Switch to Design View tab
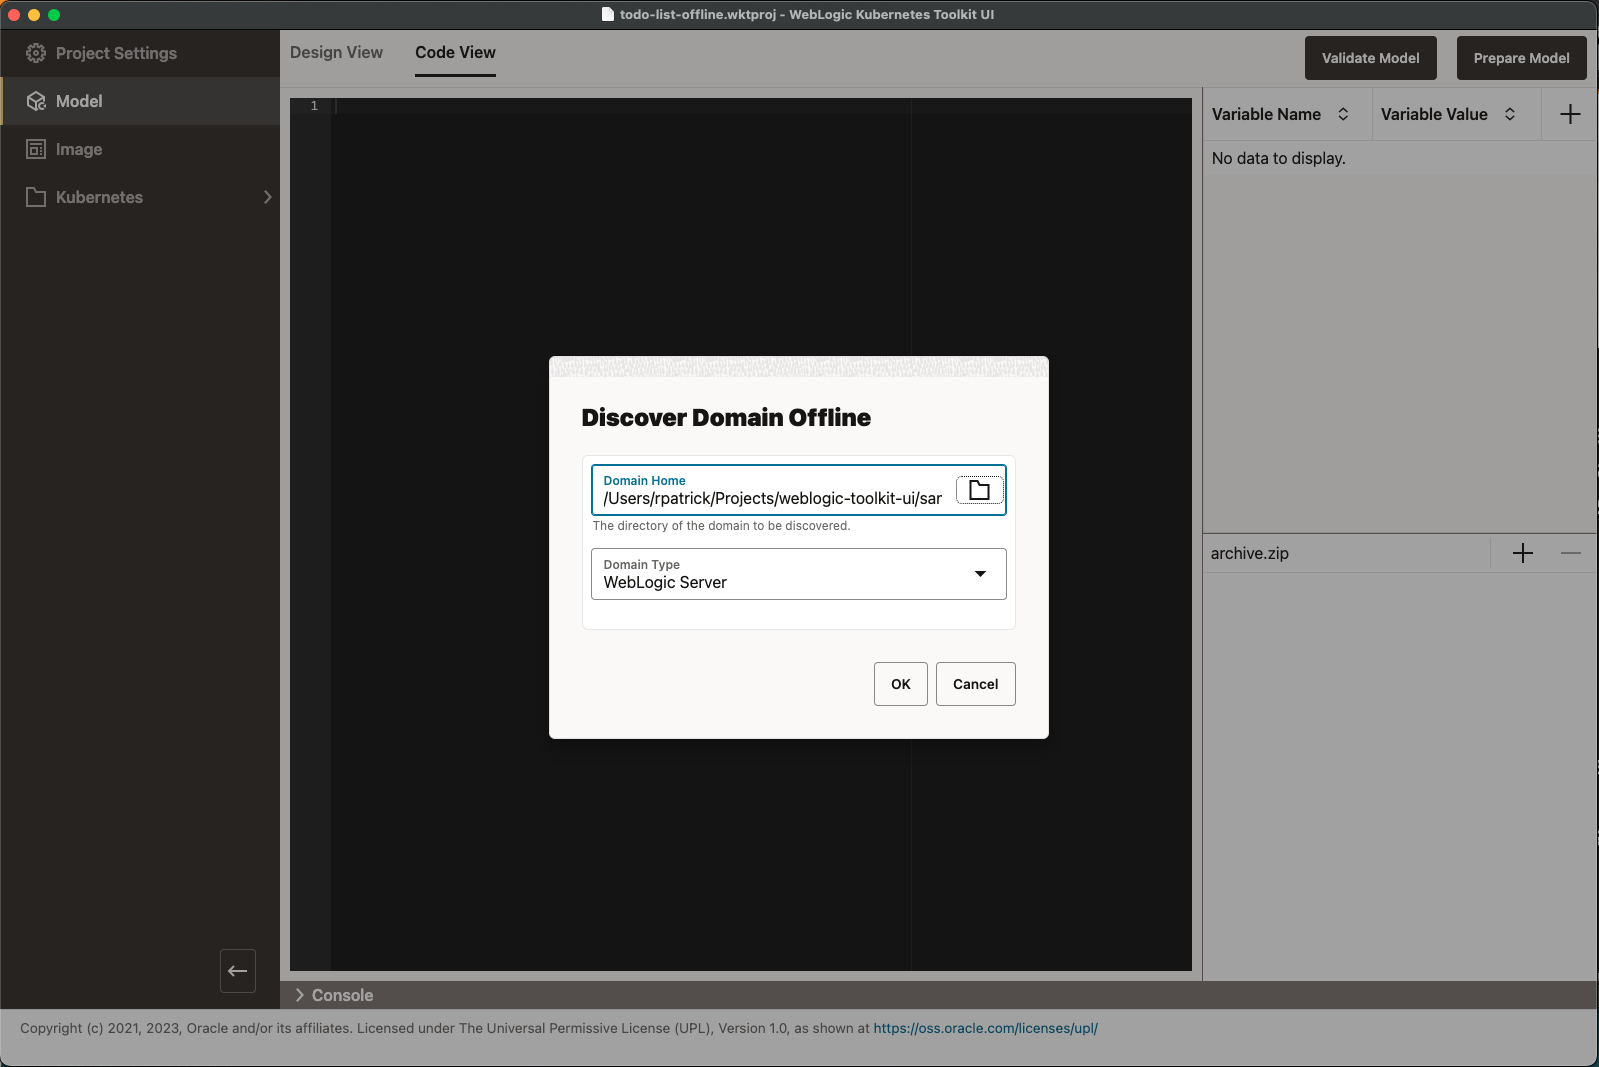 click(x=336, y=52)
